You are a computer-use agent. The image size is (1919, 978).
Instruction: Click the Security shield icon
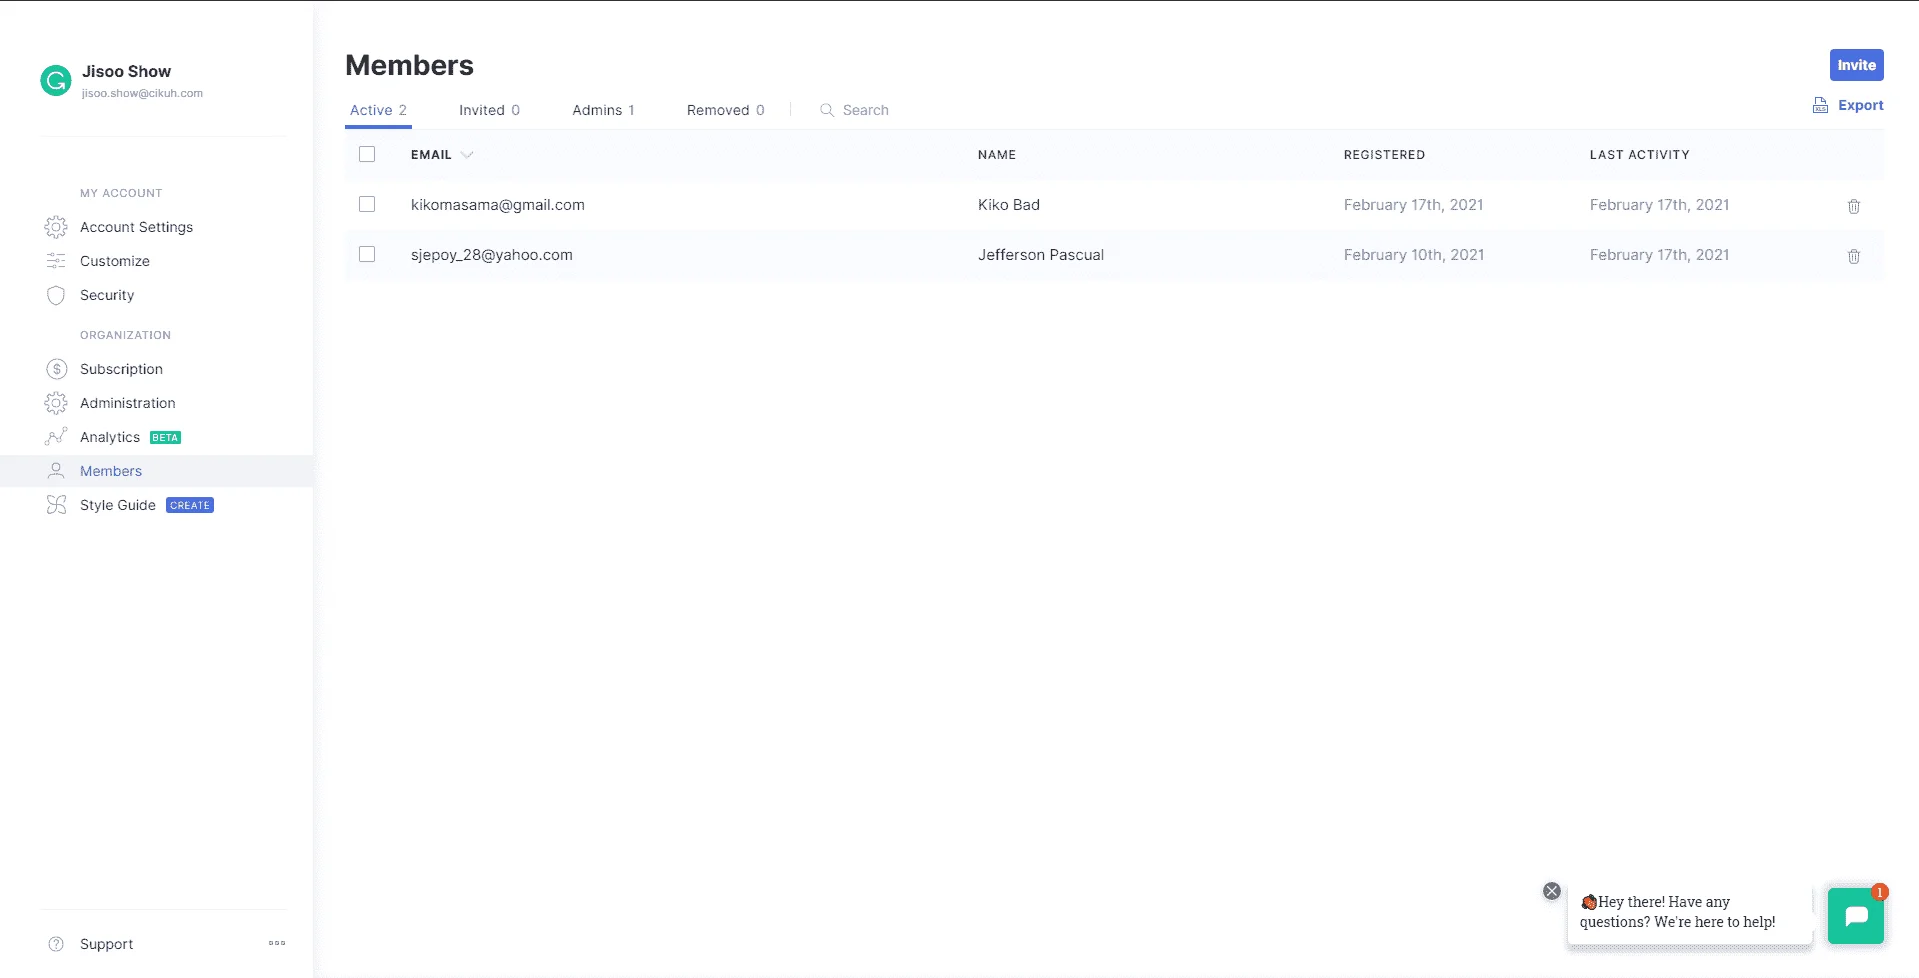[x=56, y=295]
